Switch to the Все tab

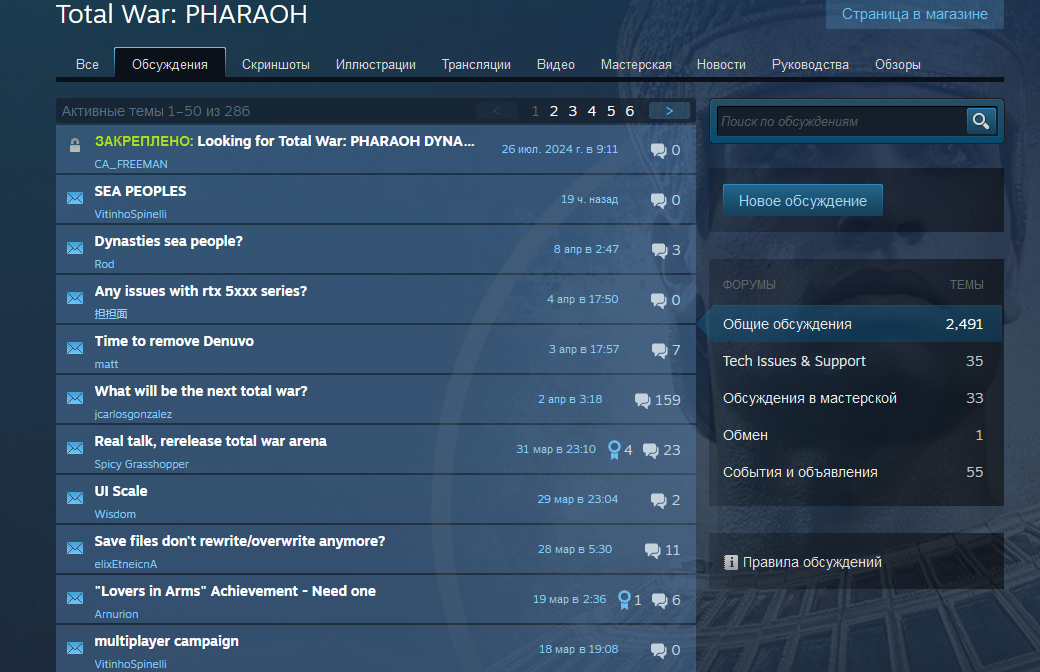87,64
